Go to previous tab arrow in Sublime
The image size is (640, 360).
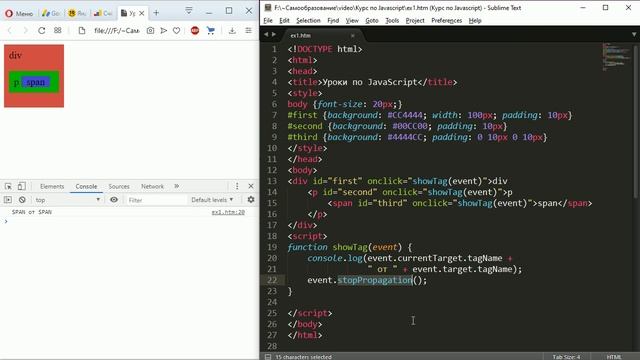[266, 35]
